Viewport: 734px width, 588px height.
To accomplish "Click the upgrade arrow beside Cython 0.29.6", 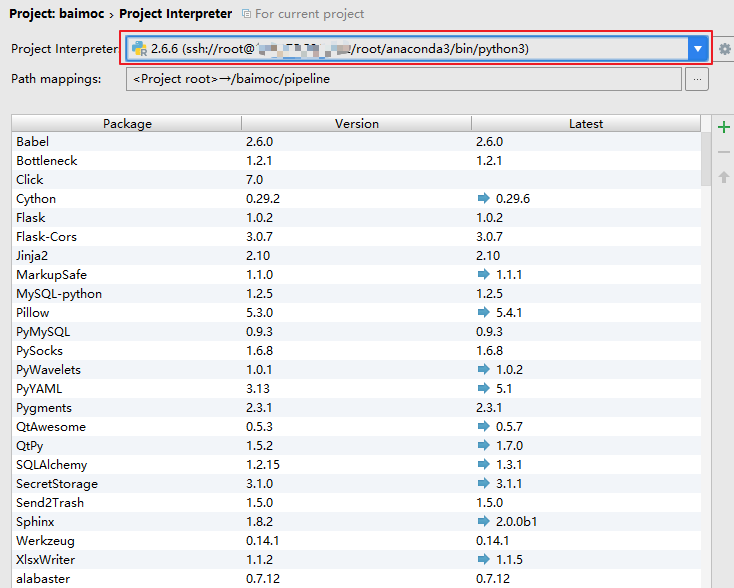I will pos(483,198).
